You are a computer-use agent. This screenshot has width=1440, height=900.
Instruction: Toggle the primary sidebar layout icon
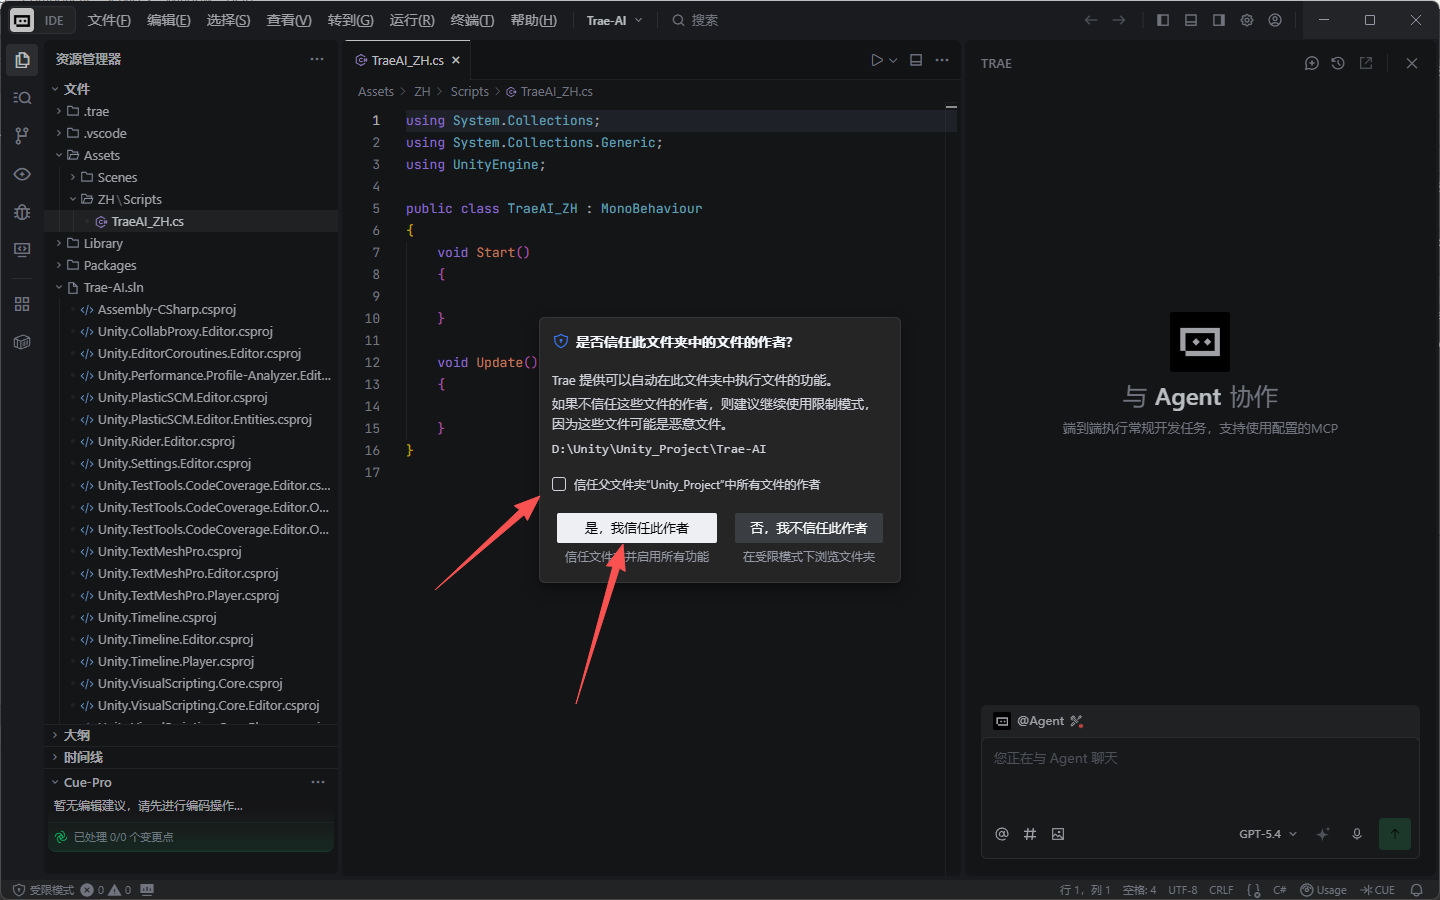point(1163,20)
